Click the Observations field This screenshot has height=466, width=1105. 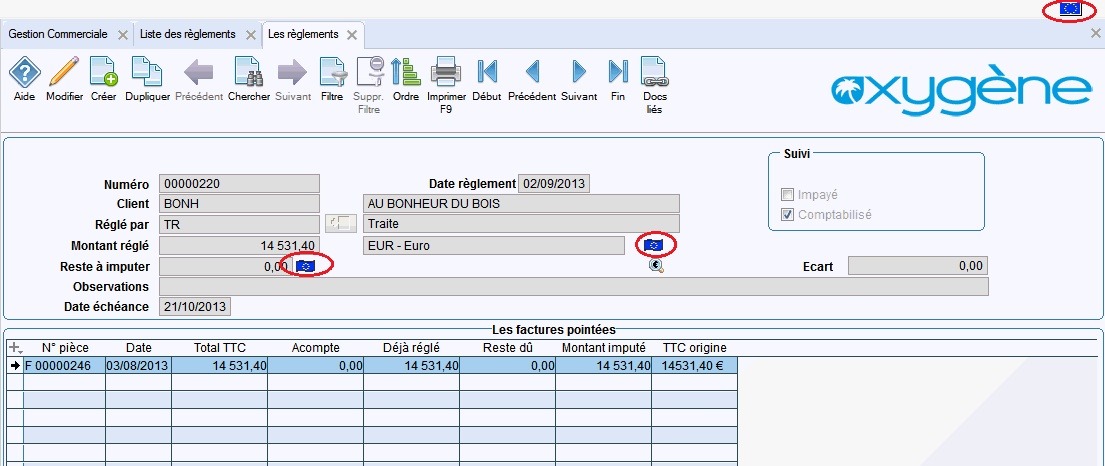point(574,286)
